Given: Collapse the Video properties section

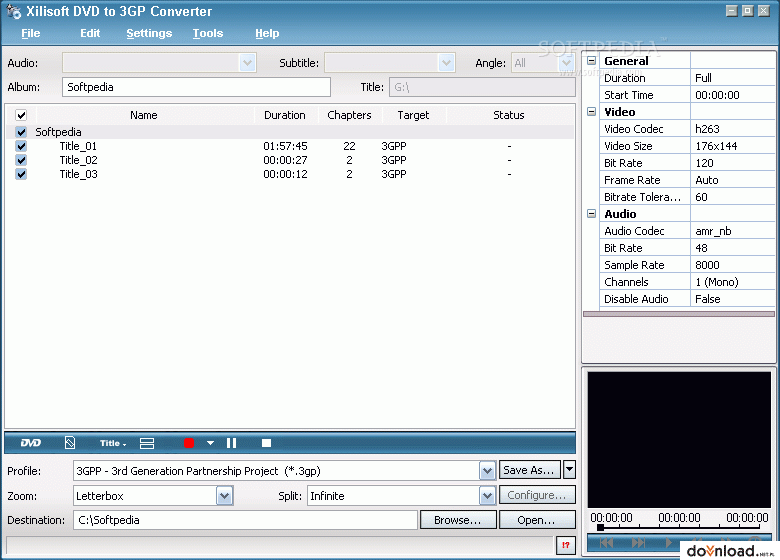Looking at the screenshot, I should click(591, 111).
